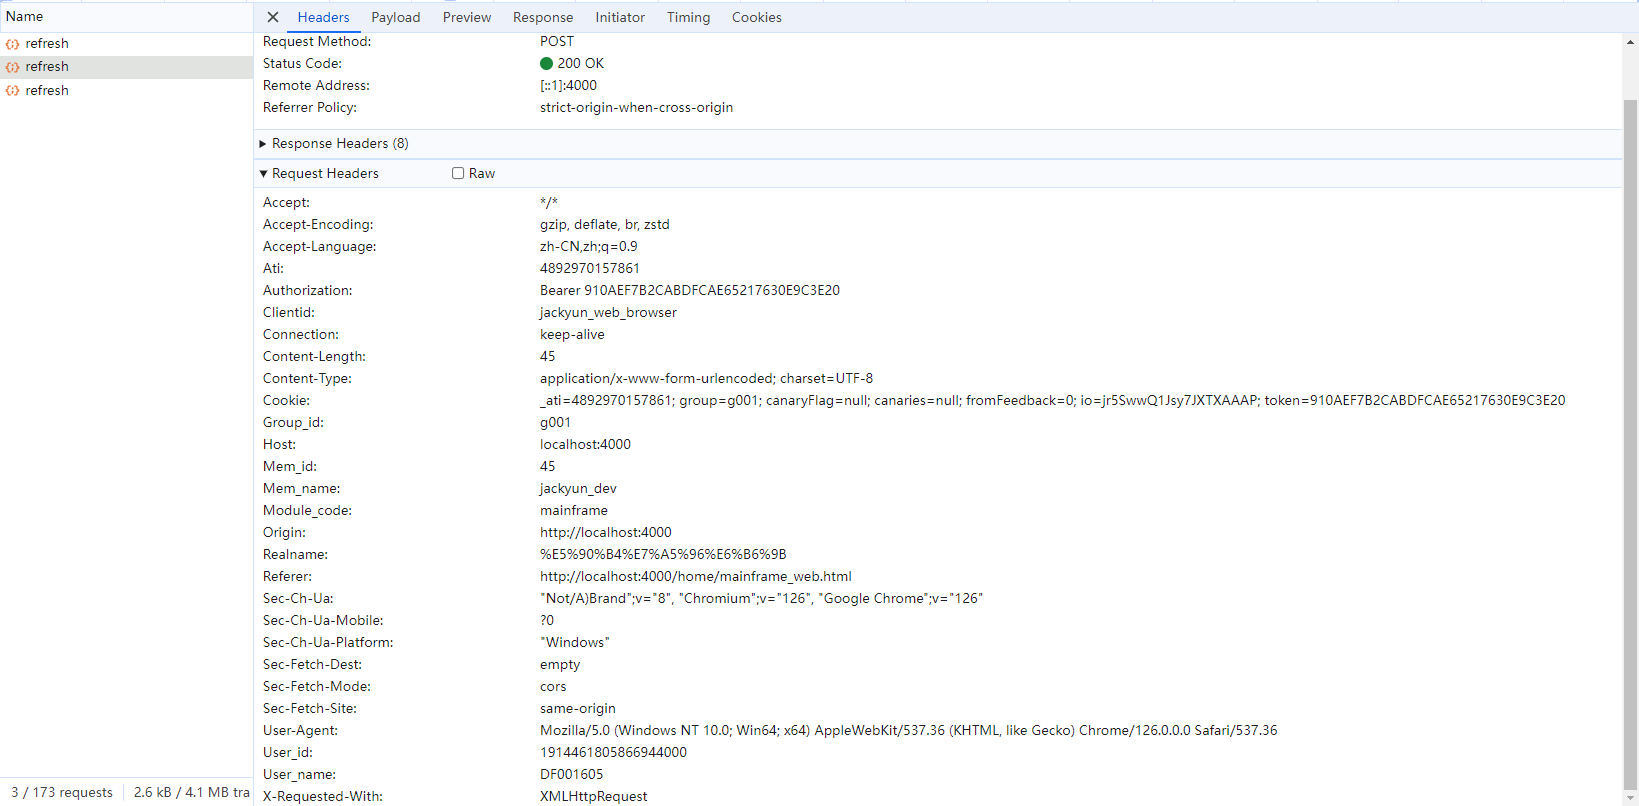1639x806 pixels.
Task: Open the Cookies tab
Action: coord(757,17)
